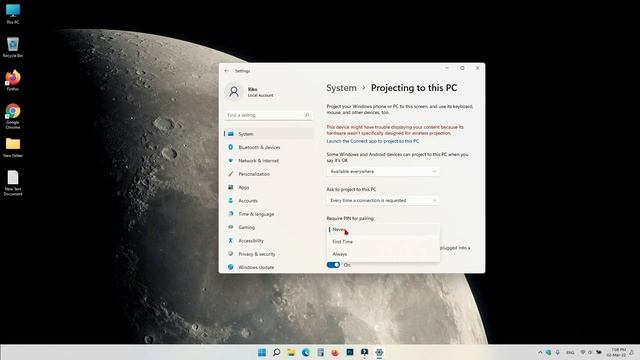Image resolution: width=640 pixels, height=360 pixels.
Task: Open This PC desktop icon
Action: coord(13,13)
